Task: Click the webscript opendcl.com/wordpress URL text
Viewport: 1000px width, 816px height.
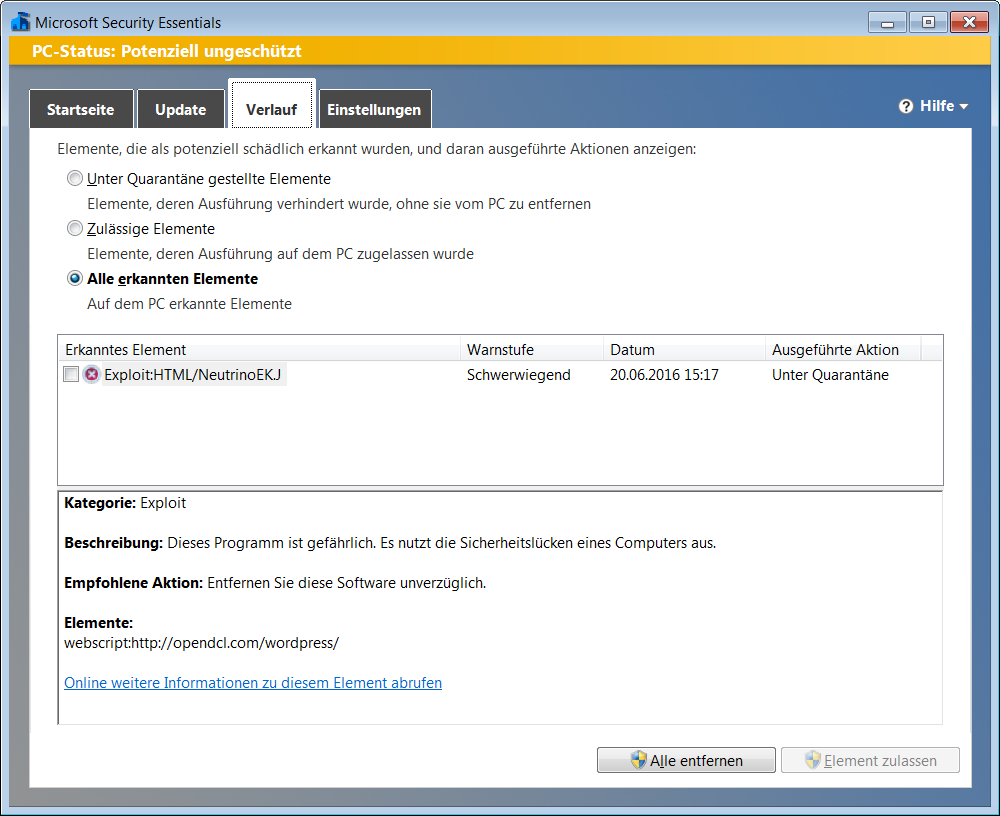Action: click(x=202, y=642)
